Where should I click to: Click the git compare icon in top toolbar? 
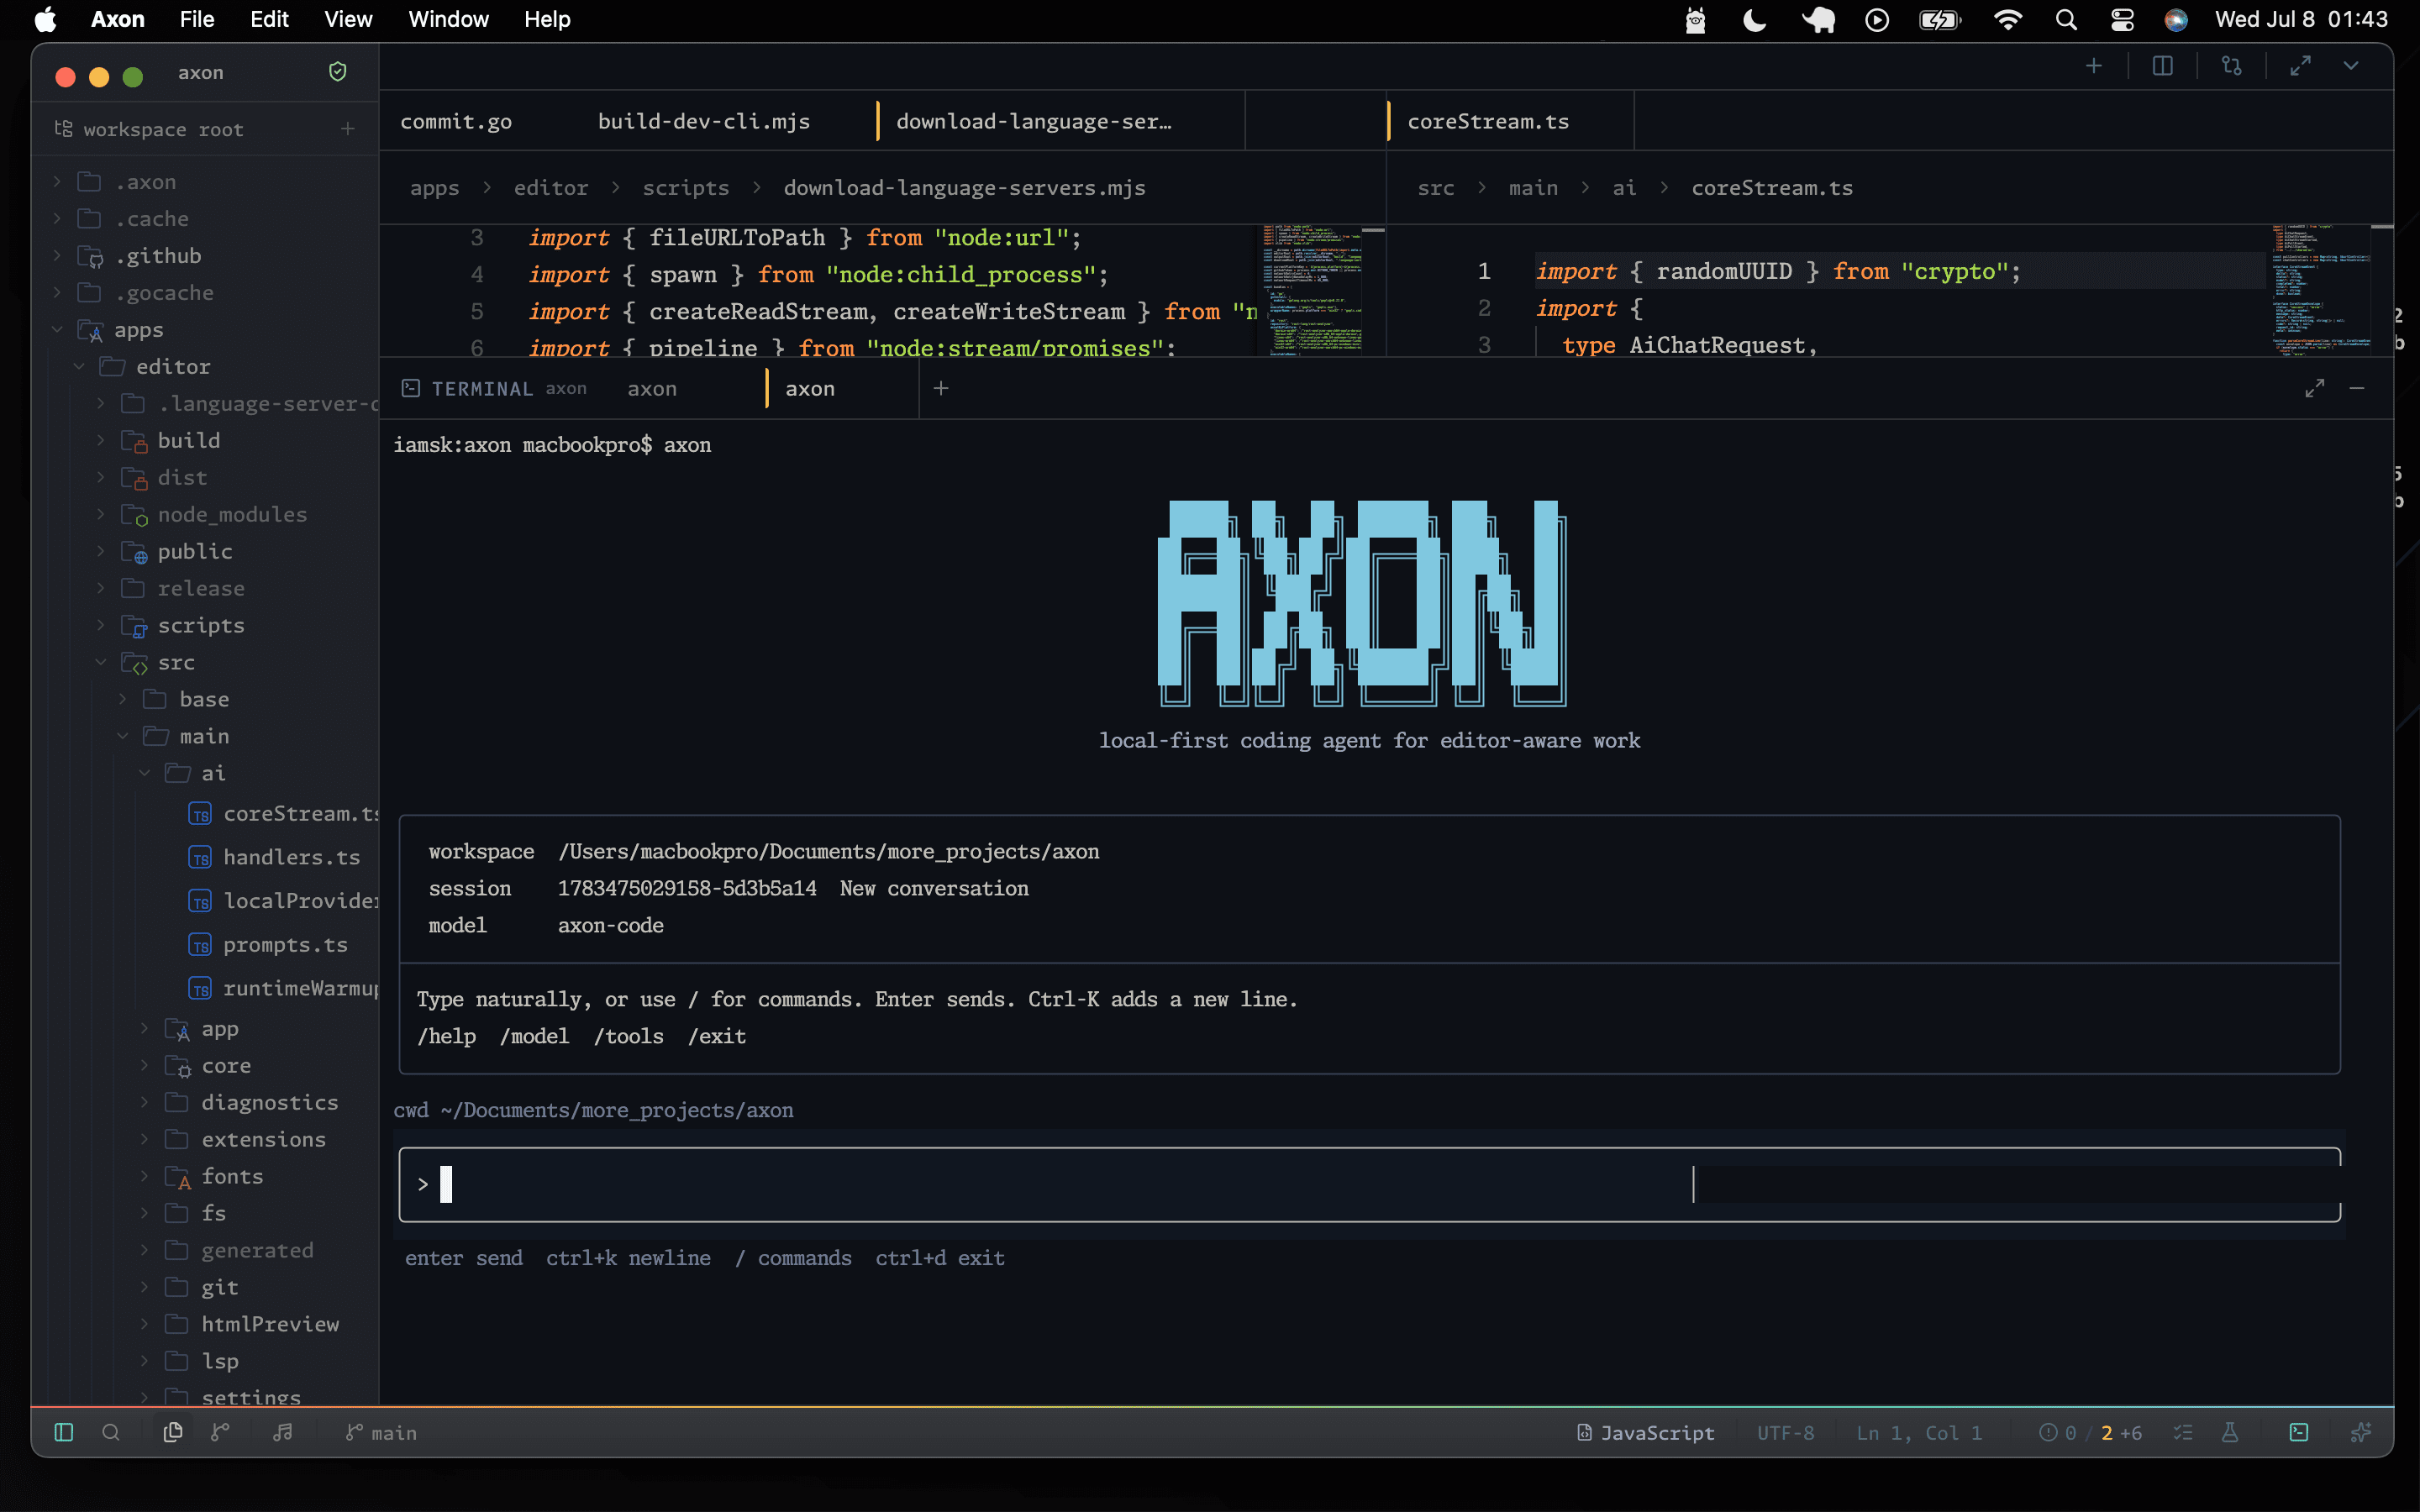click(2231, 66)
